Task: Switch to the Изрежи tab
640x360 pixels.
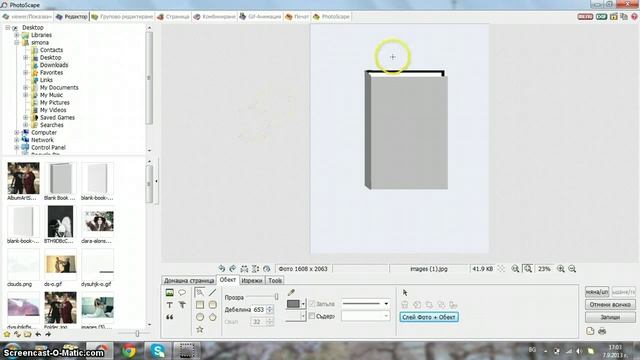Action: 252,280
